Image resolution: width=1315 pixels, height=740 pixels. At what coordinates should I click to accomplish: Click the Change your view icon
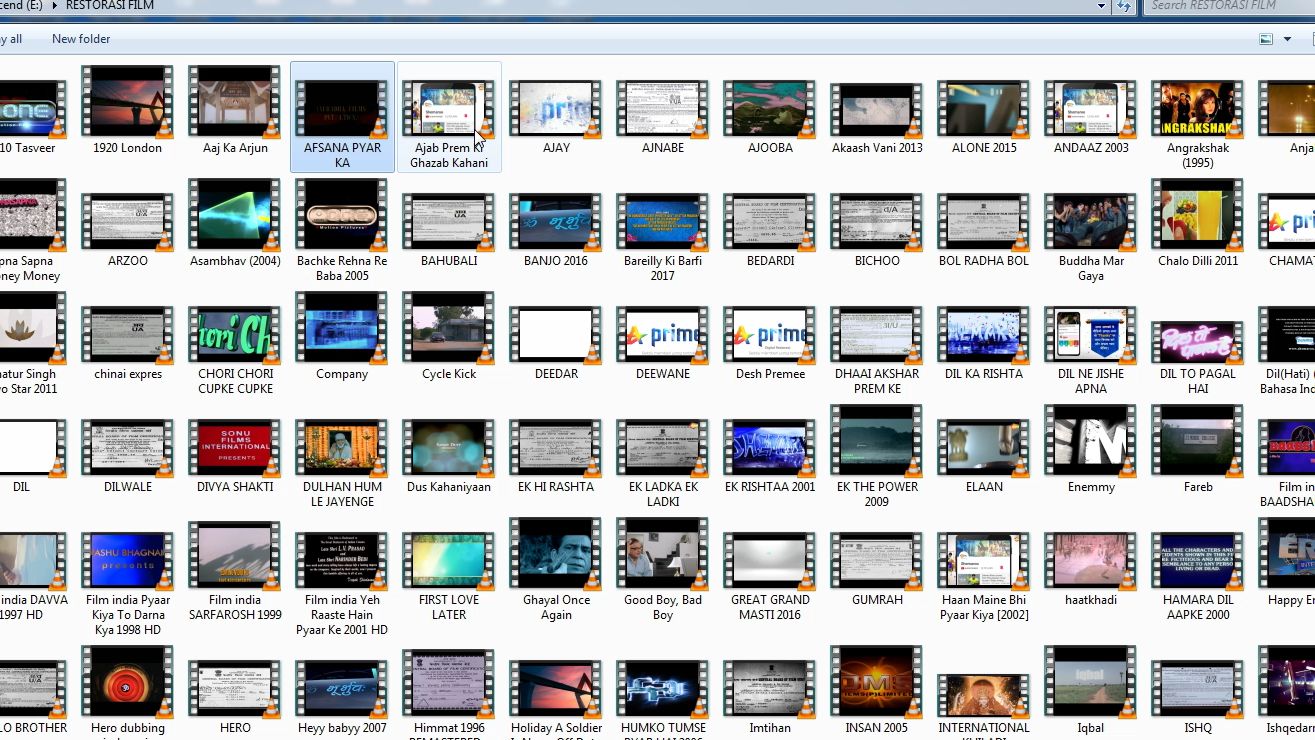(1266, 39)
